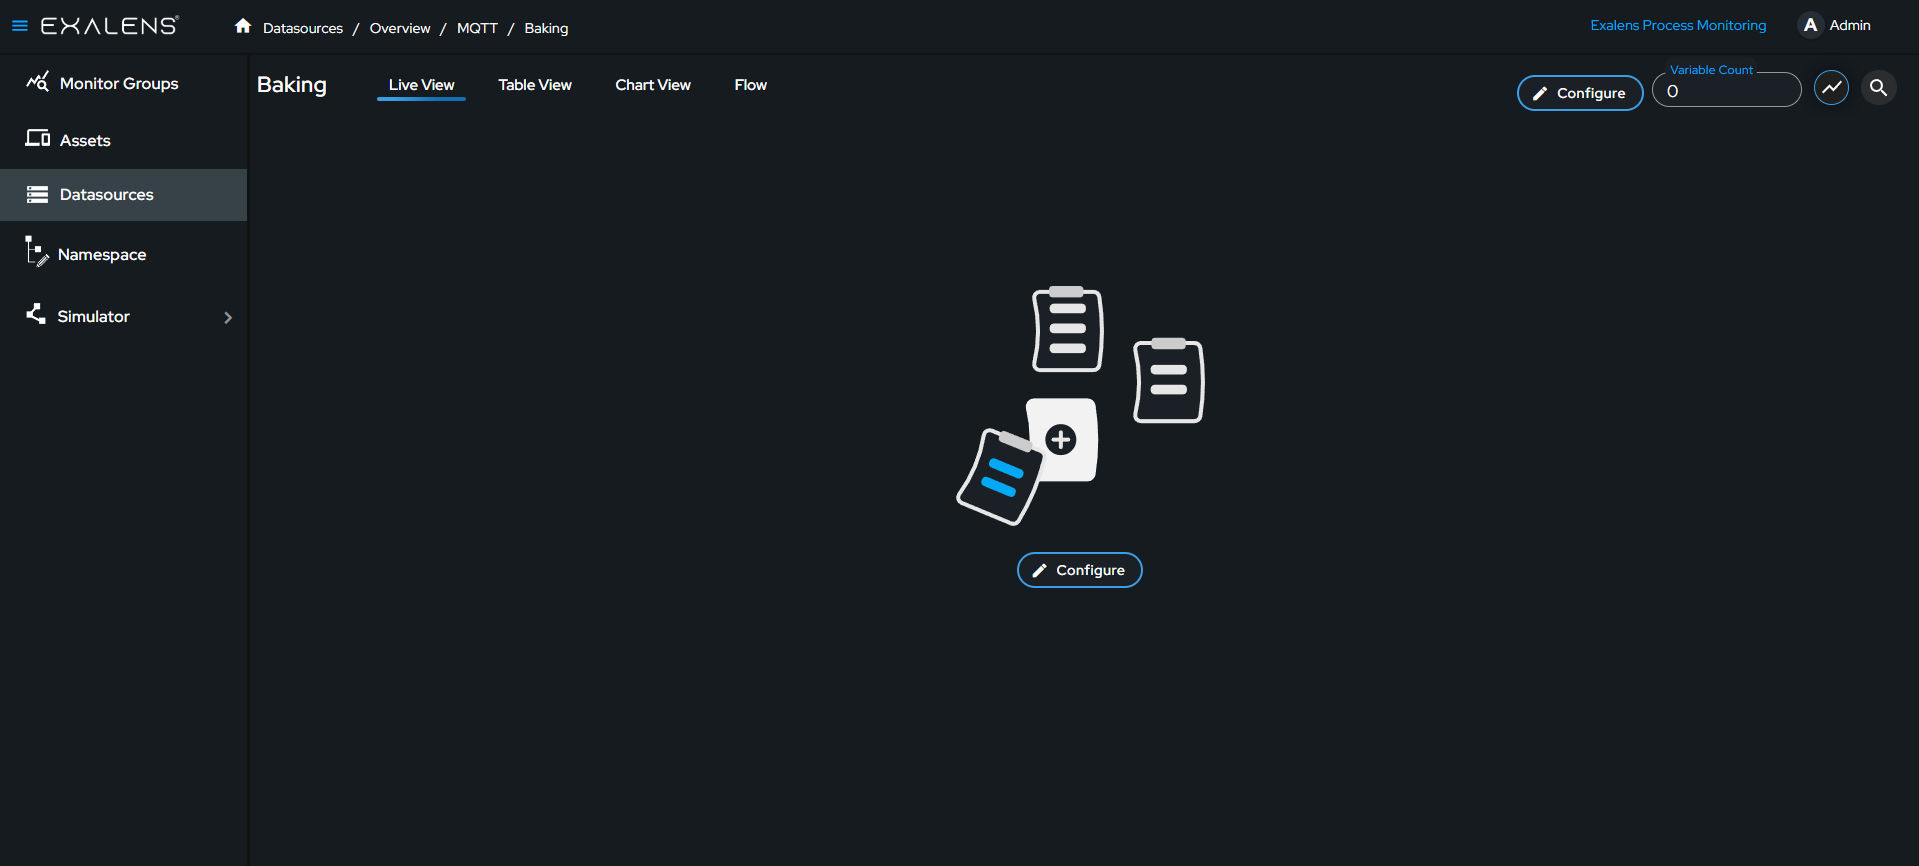Viewport: 1919px width, 866px height.
Task: Click the Admin avatar icon
Action: point(1810,25)
